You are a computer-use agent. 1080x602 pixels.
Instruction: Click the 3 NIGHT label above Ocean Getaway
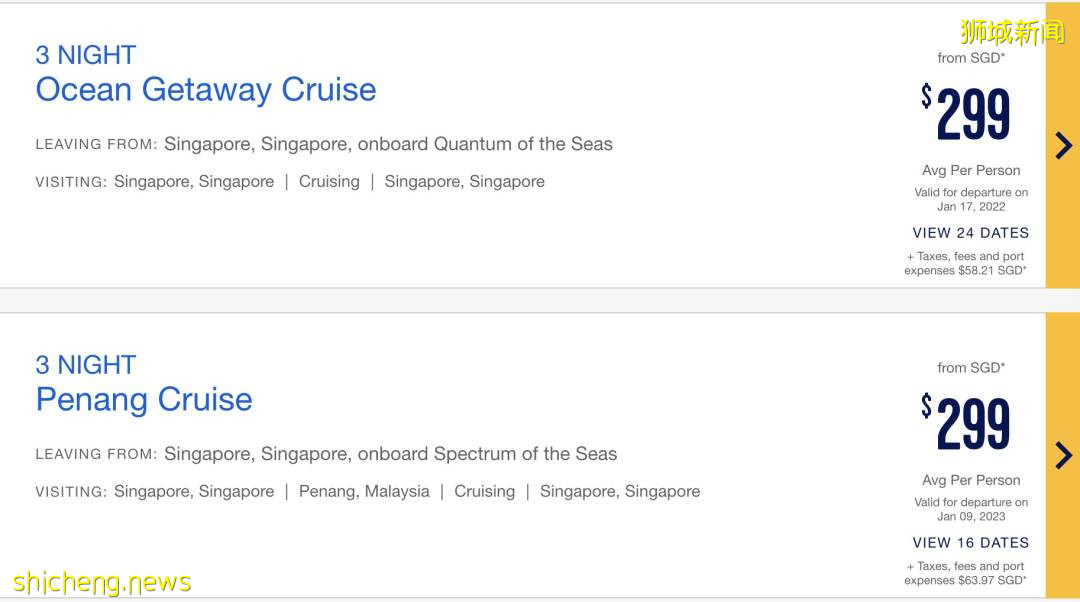pos(86,55)
